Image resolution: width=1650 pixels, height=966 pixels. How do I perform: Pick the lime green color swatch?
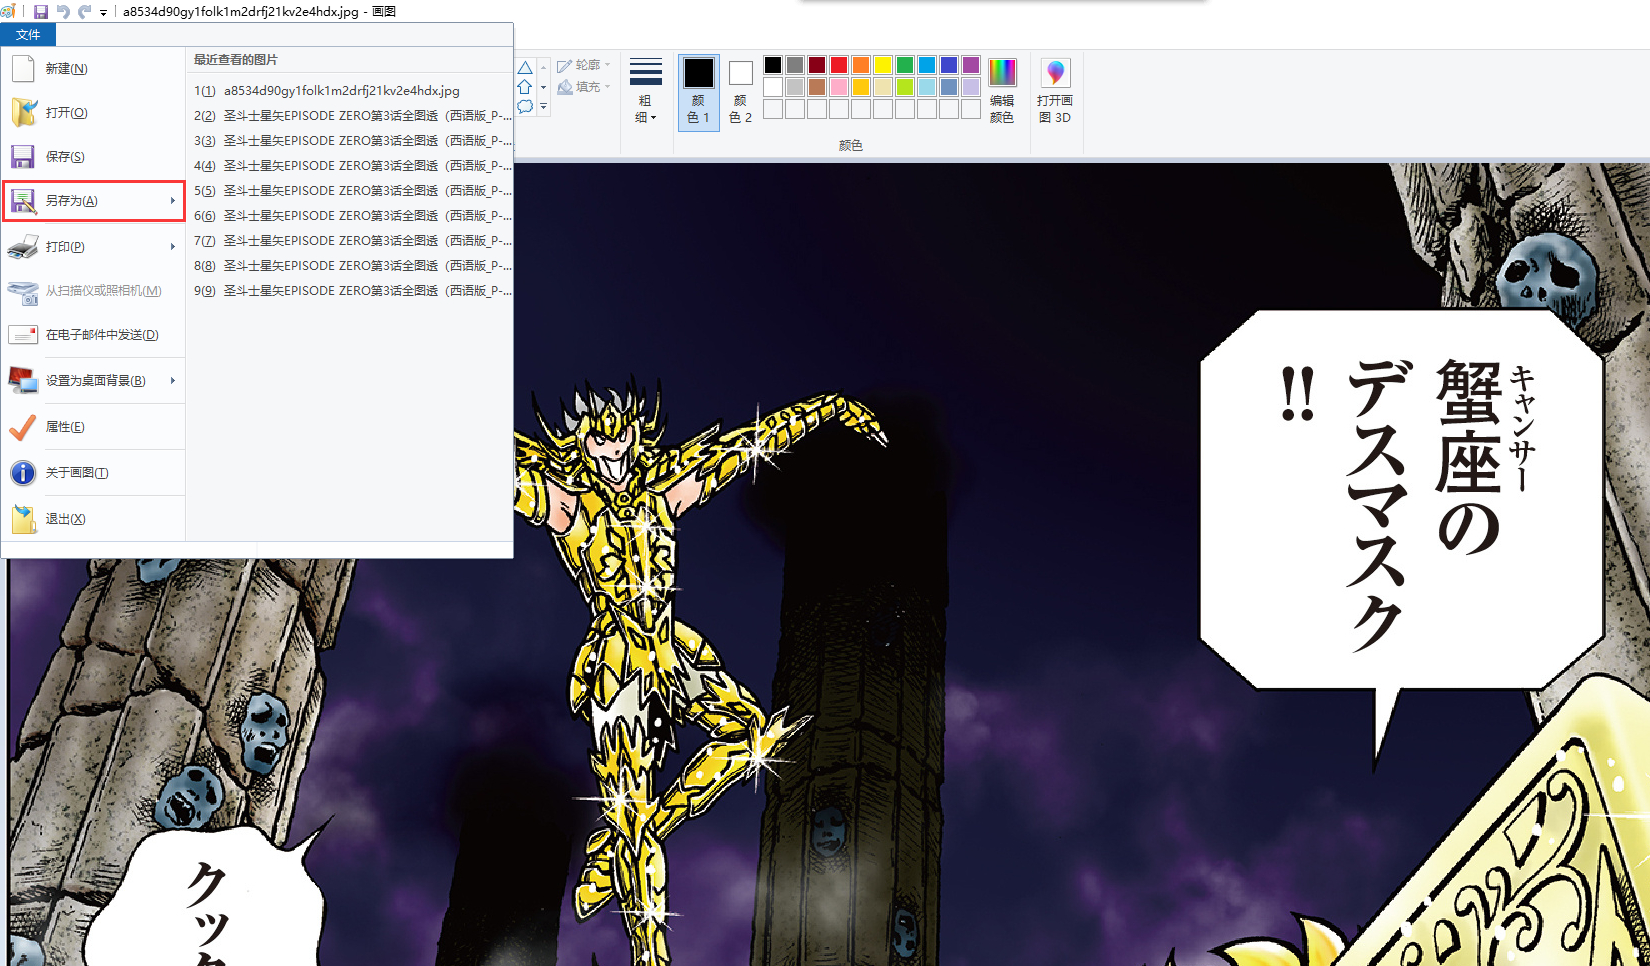pos(905,87)
